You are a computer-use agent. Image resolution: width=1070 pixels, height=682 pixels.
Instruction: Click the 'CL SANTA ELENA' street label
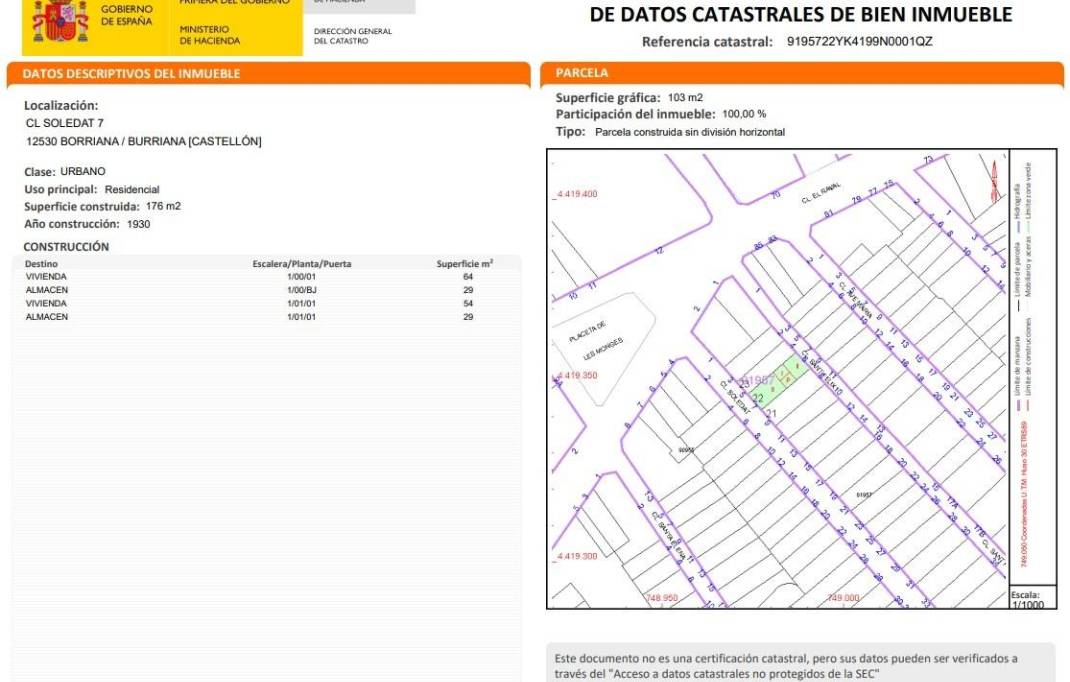click(x=668, y=536)
